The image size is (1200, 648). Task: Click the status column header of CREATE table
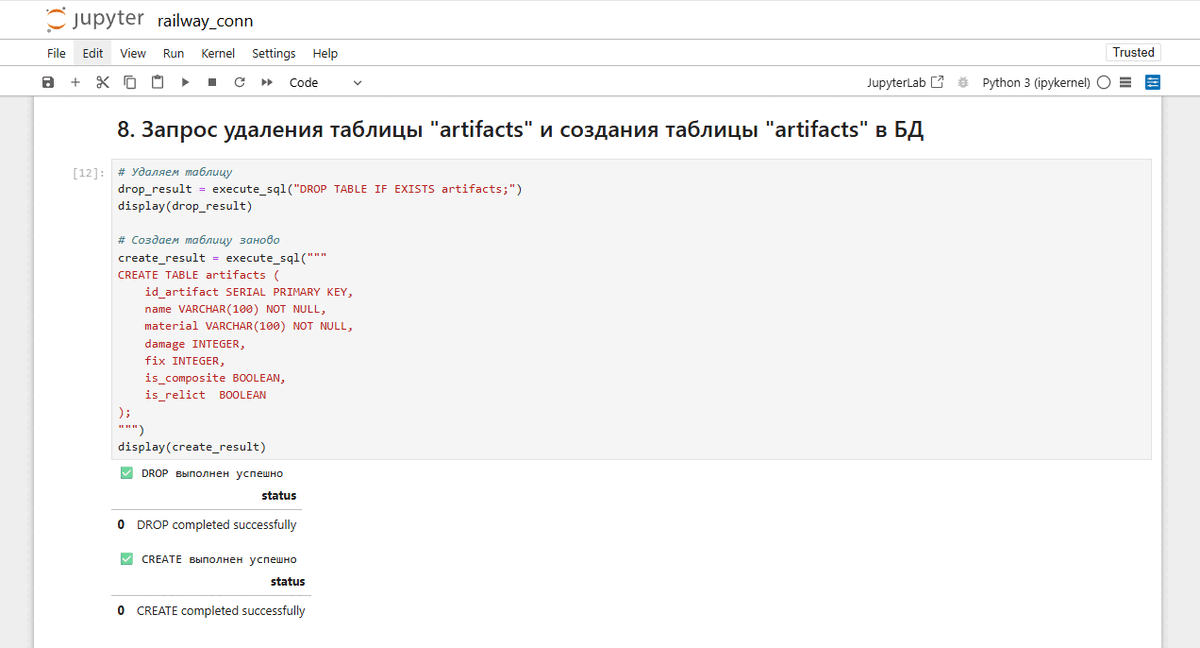tap(288, 581)
